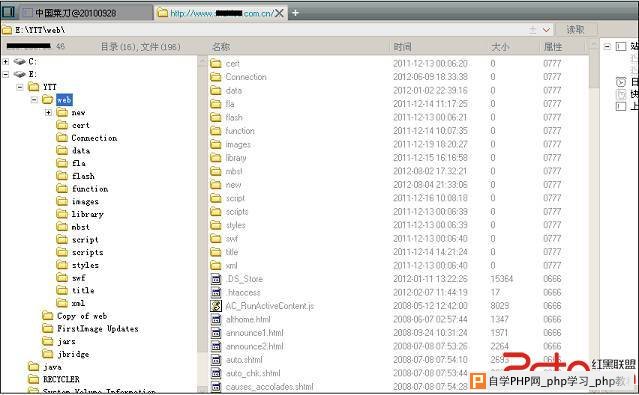Click the library folder icon in tree
This screenshot has height=395, width=639.
(x=62, y=214)
